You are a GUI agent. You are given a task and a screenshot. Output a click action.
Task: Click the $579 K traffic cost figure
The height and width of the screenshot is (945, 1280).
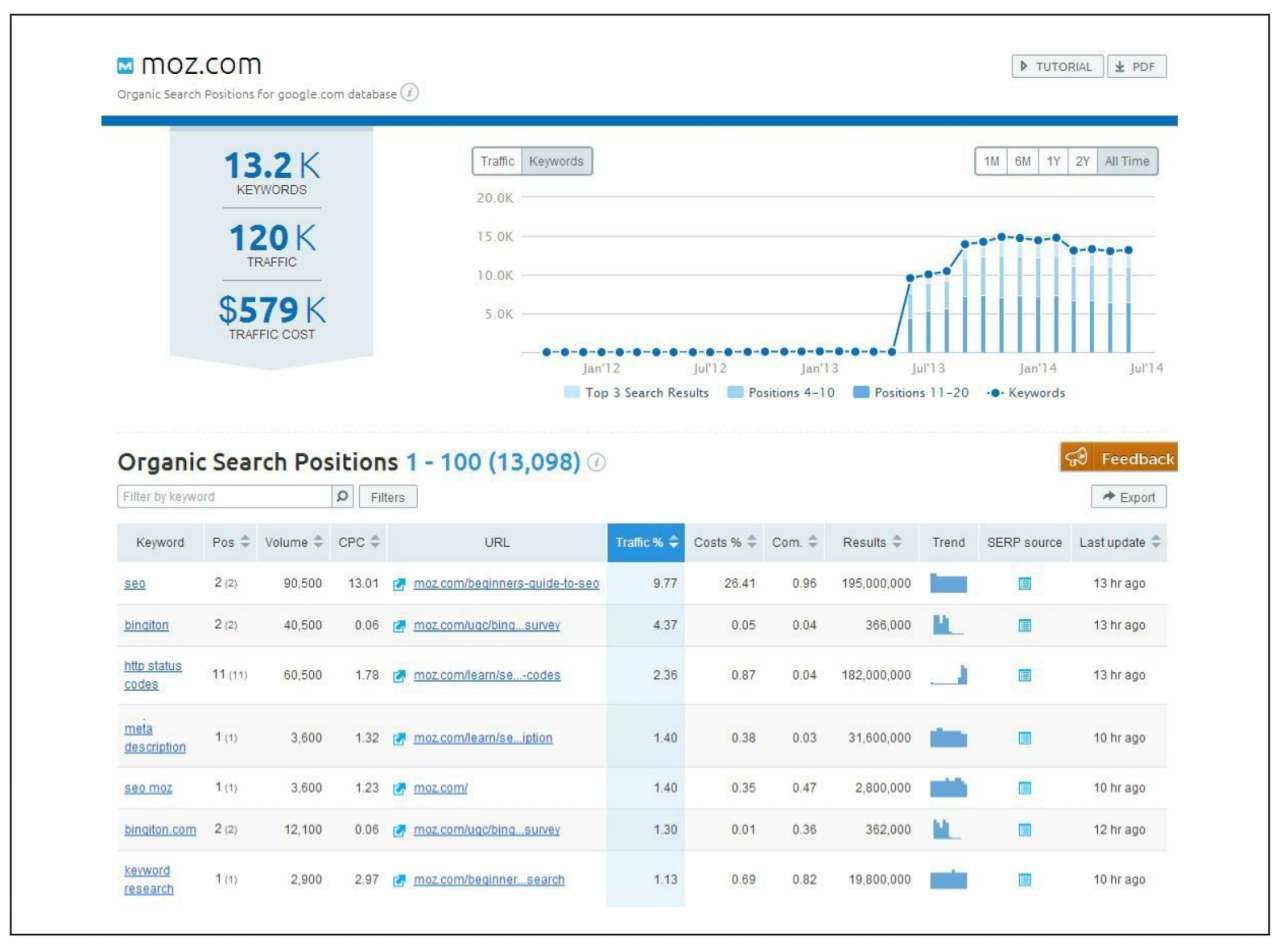(x=271, y=309)
